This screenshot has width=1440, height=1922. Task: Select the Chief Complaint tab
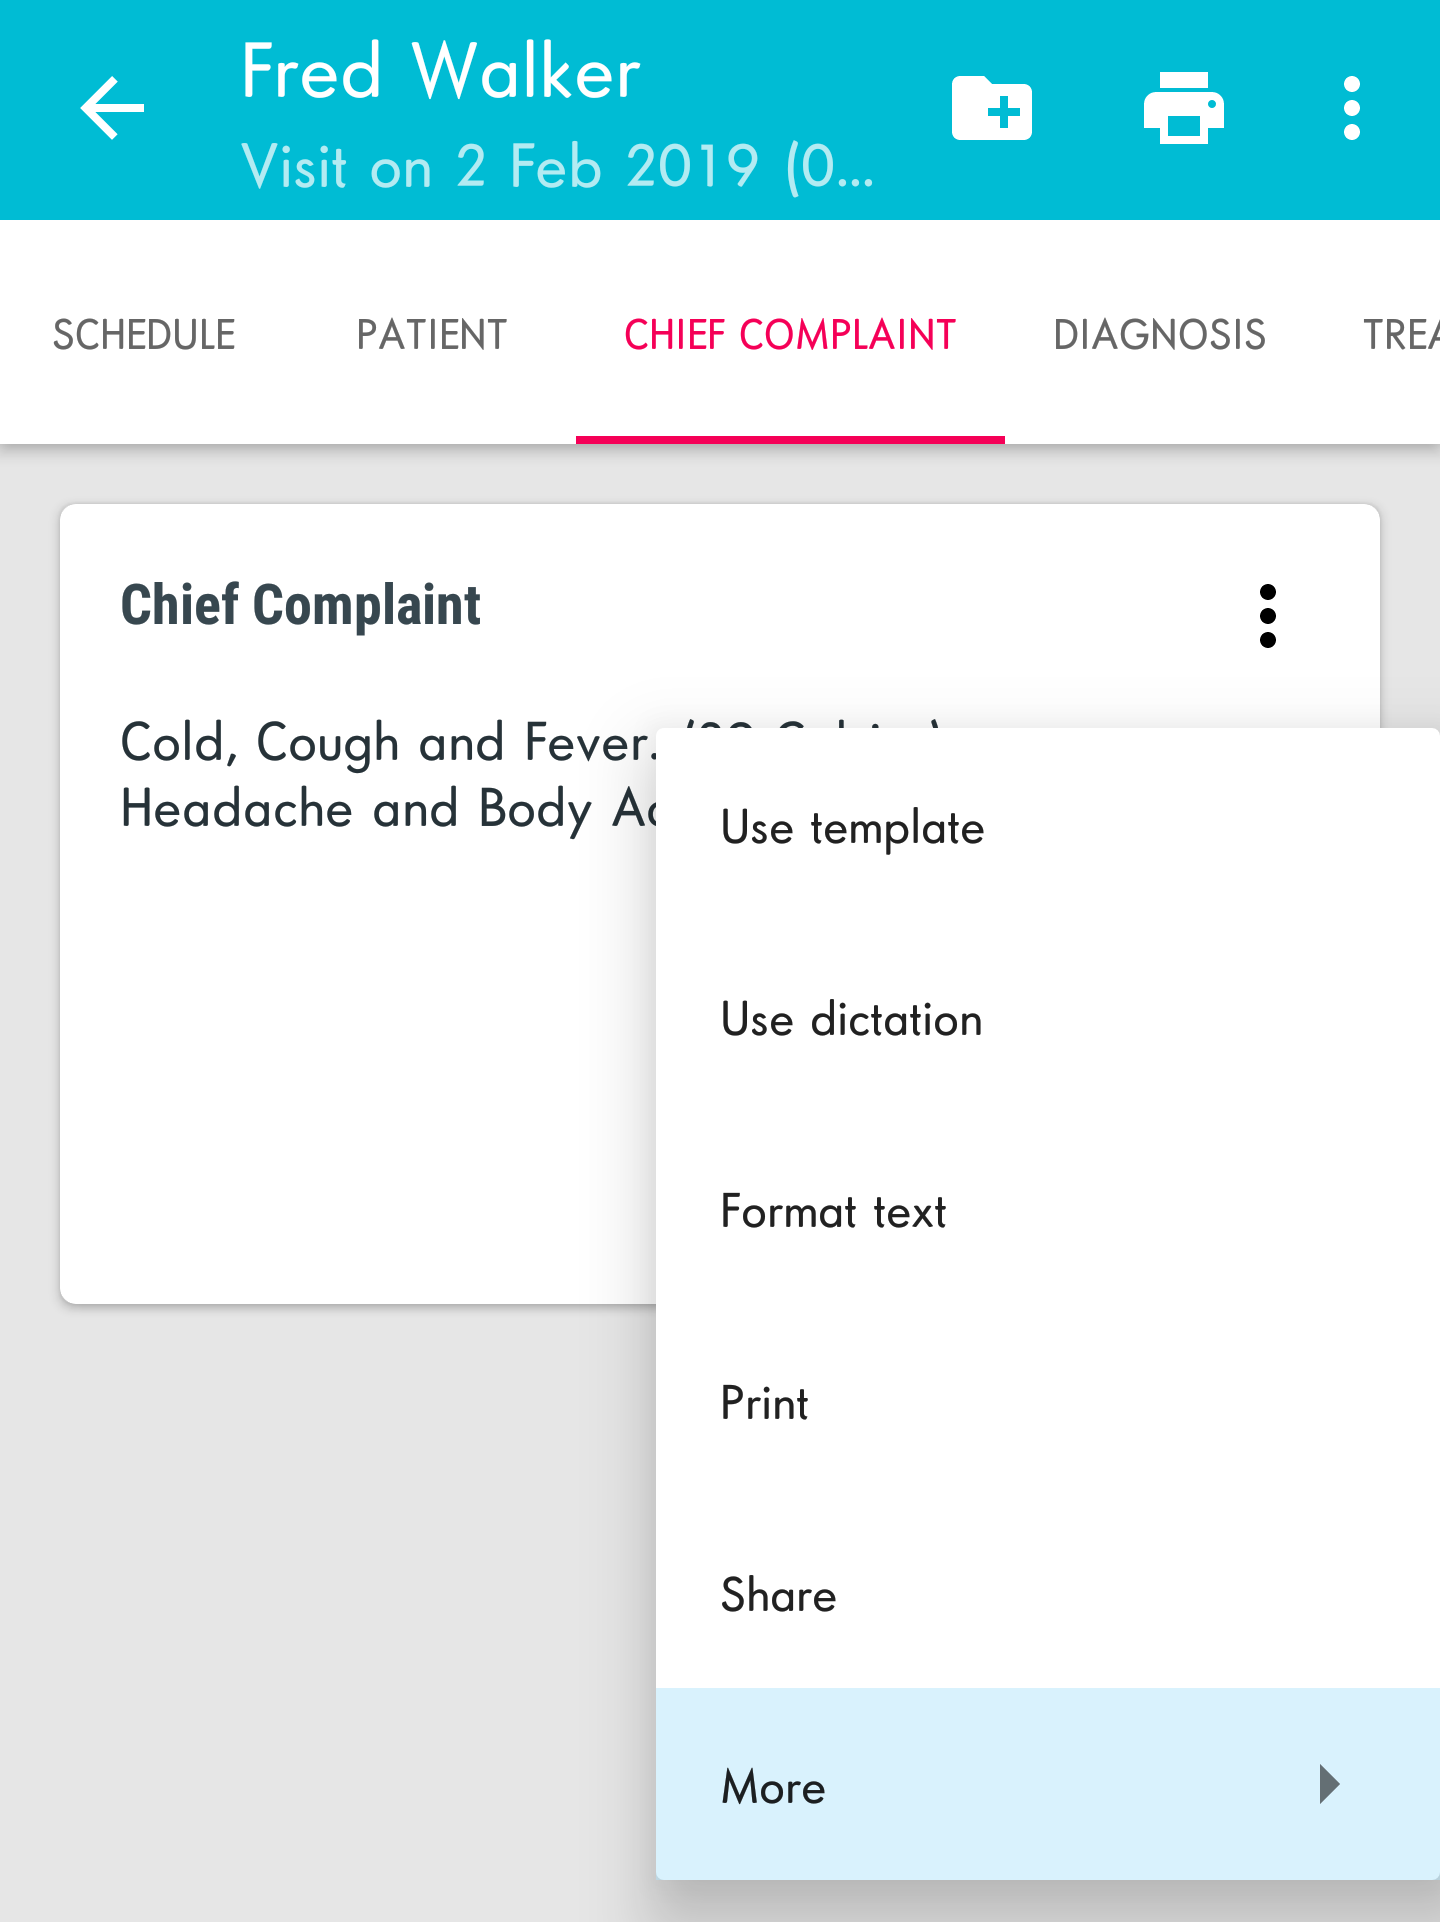tap(790, 334)
